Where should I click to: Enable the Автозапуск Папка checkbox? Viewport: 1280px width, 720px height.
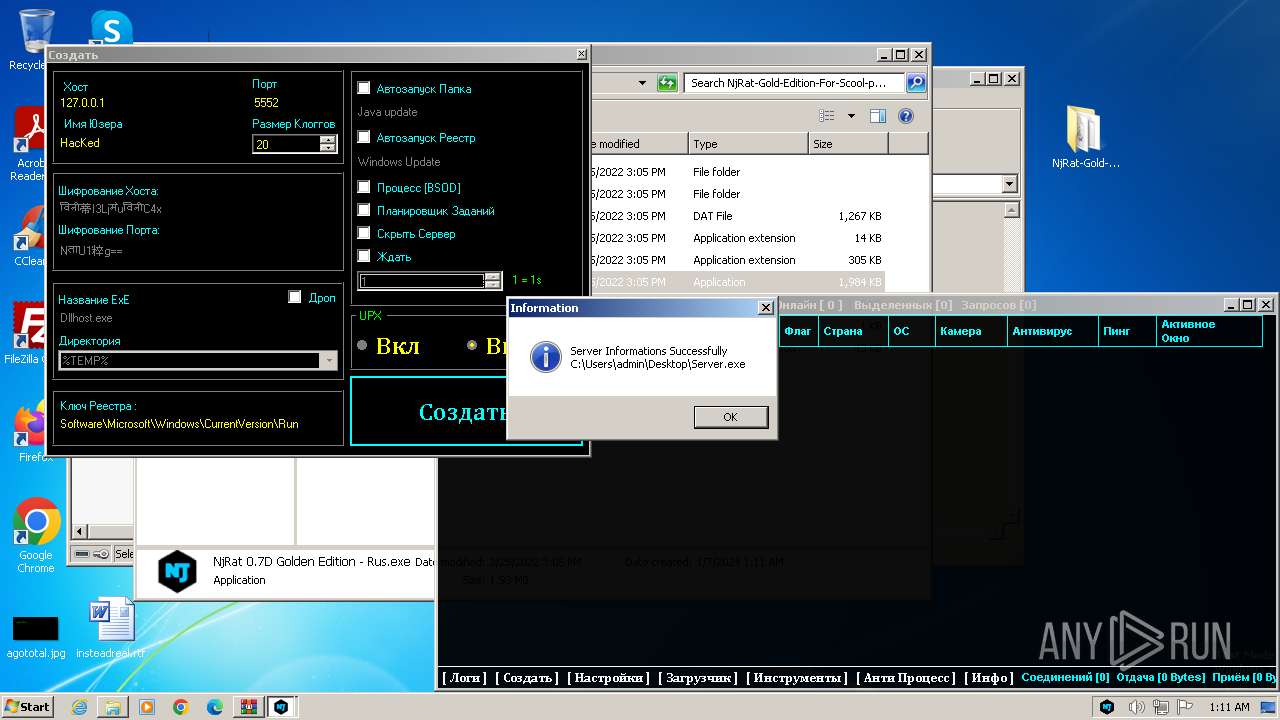(364, 88)
